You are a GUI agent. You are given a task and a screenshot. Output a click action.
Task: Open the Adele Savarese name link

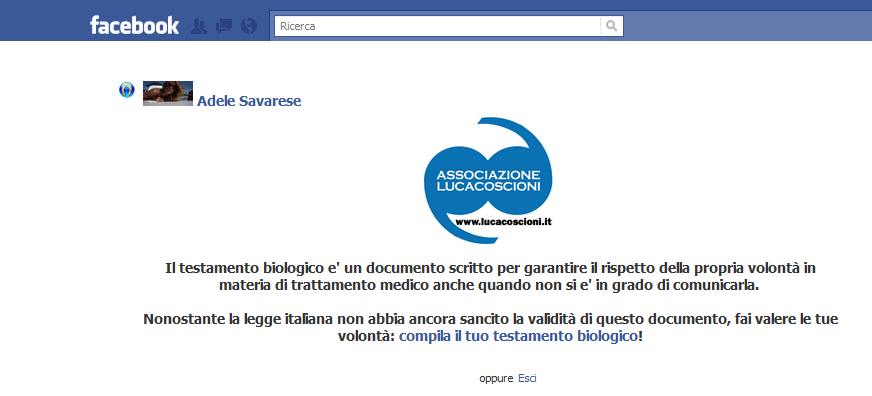[x=249, y=101]
